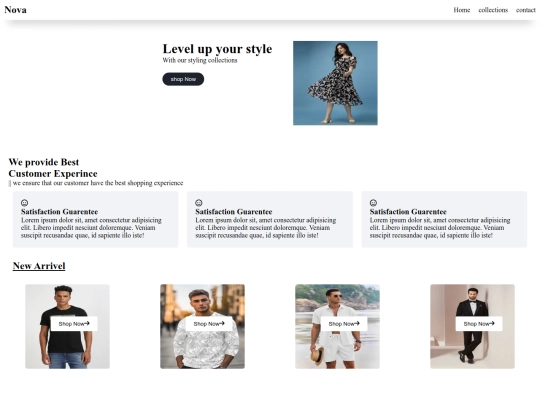This screenshot has width=540, height=405.
Task: Click the hero image of woman in dress
Action: click(335, 83)
